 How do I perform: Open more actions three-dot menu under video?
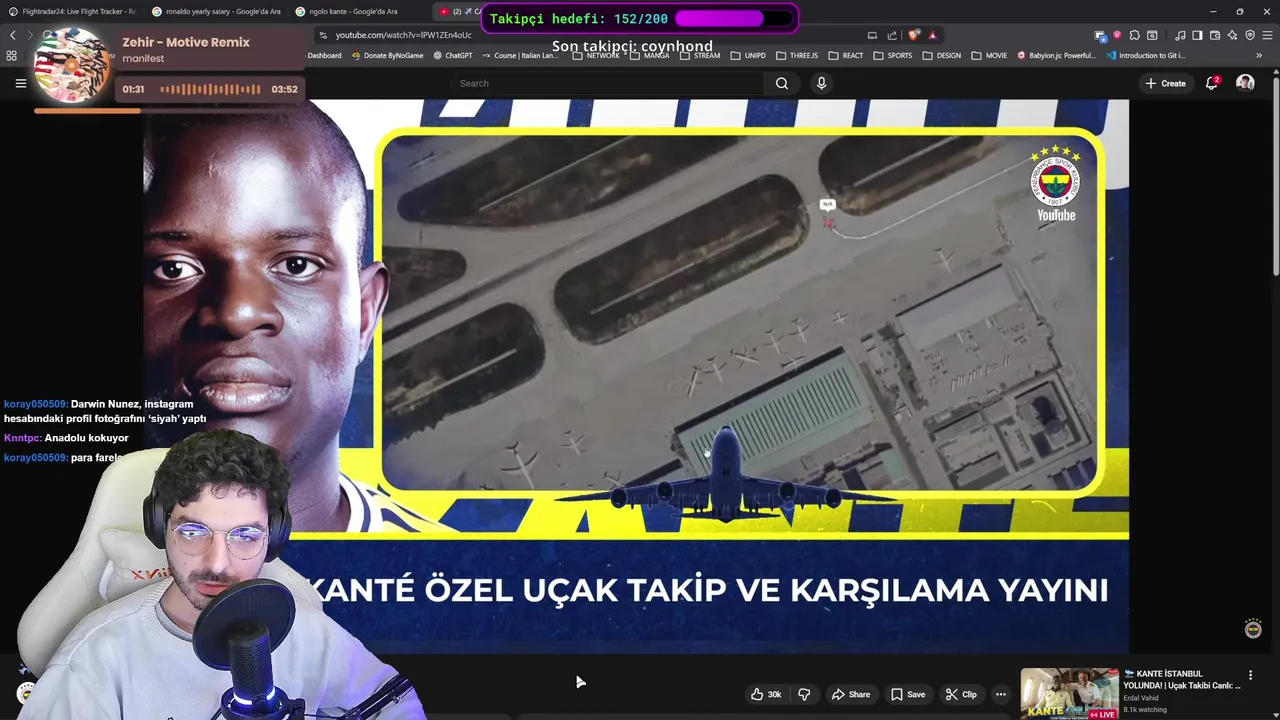1000,694
